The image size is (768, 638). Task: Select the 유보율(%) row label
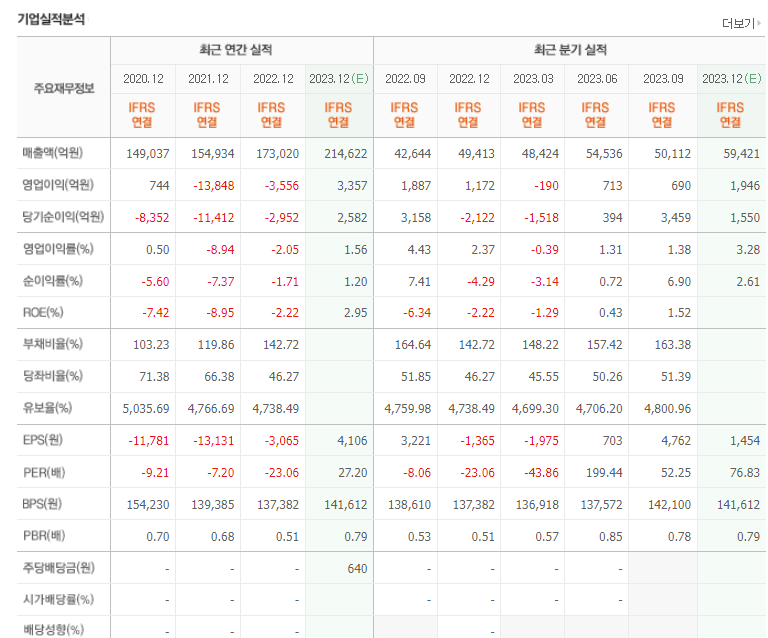coord(47,408)
